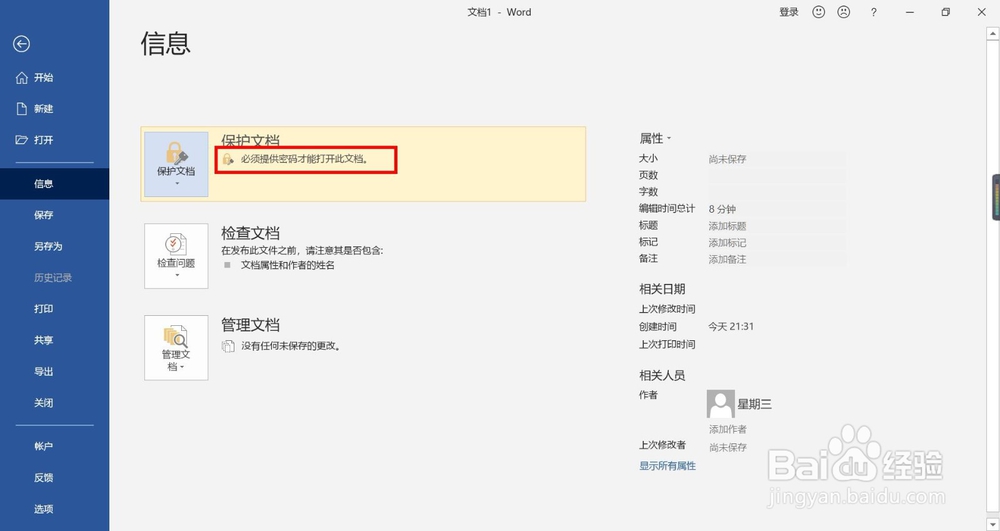
Task: Close the Word window
Action: tap(982, 12)
